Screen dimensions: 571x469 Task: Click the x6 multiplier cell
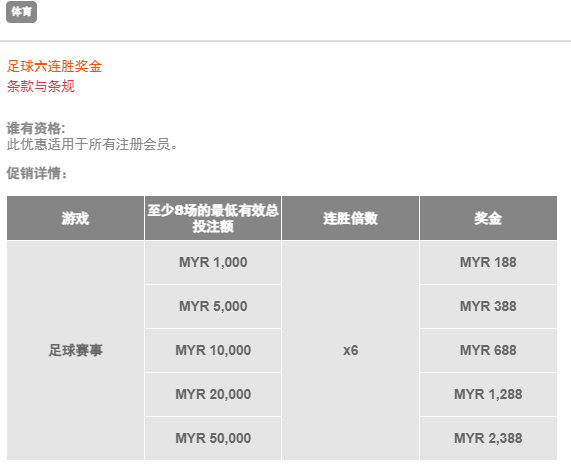point(350,350)
